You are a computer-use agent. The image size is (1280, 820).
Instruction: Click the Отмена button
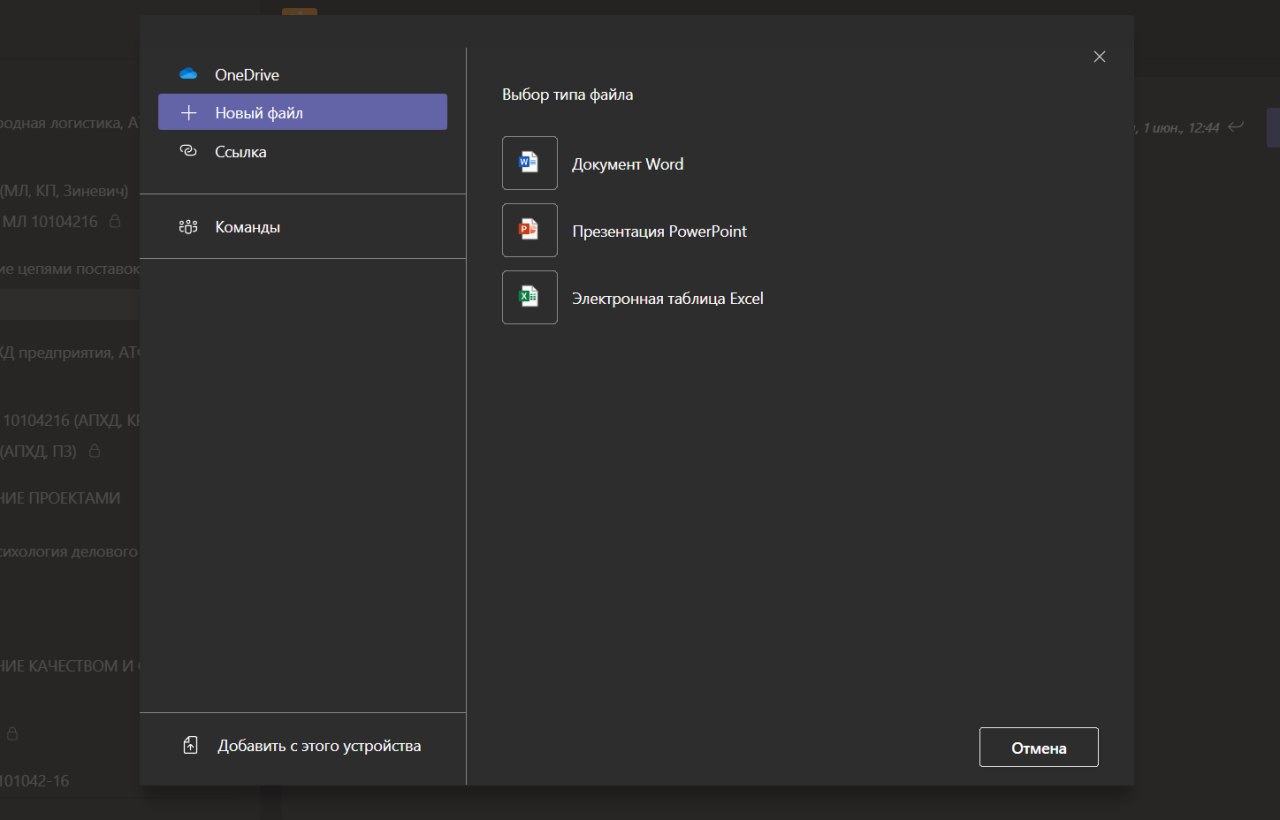pos(1039,747)
